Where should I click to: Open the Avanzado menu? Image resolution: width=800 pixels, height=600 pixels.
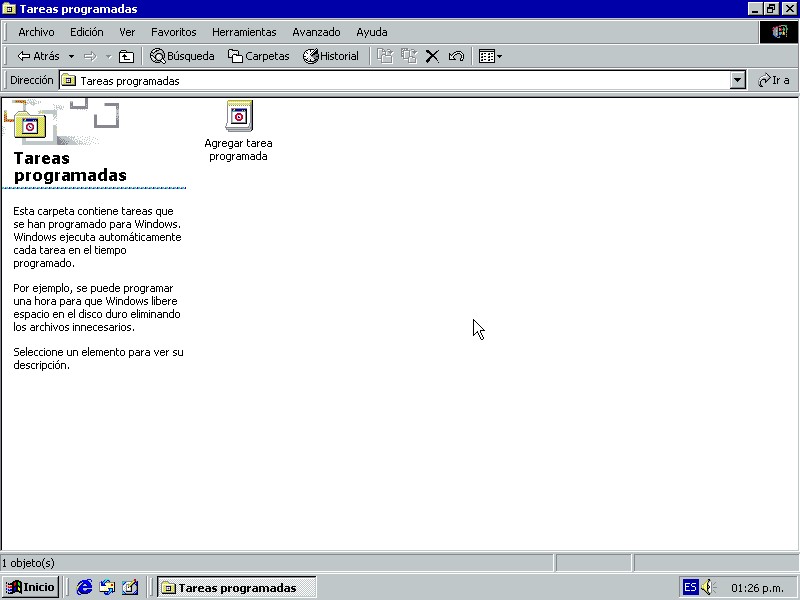click(x=316, y=32)
